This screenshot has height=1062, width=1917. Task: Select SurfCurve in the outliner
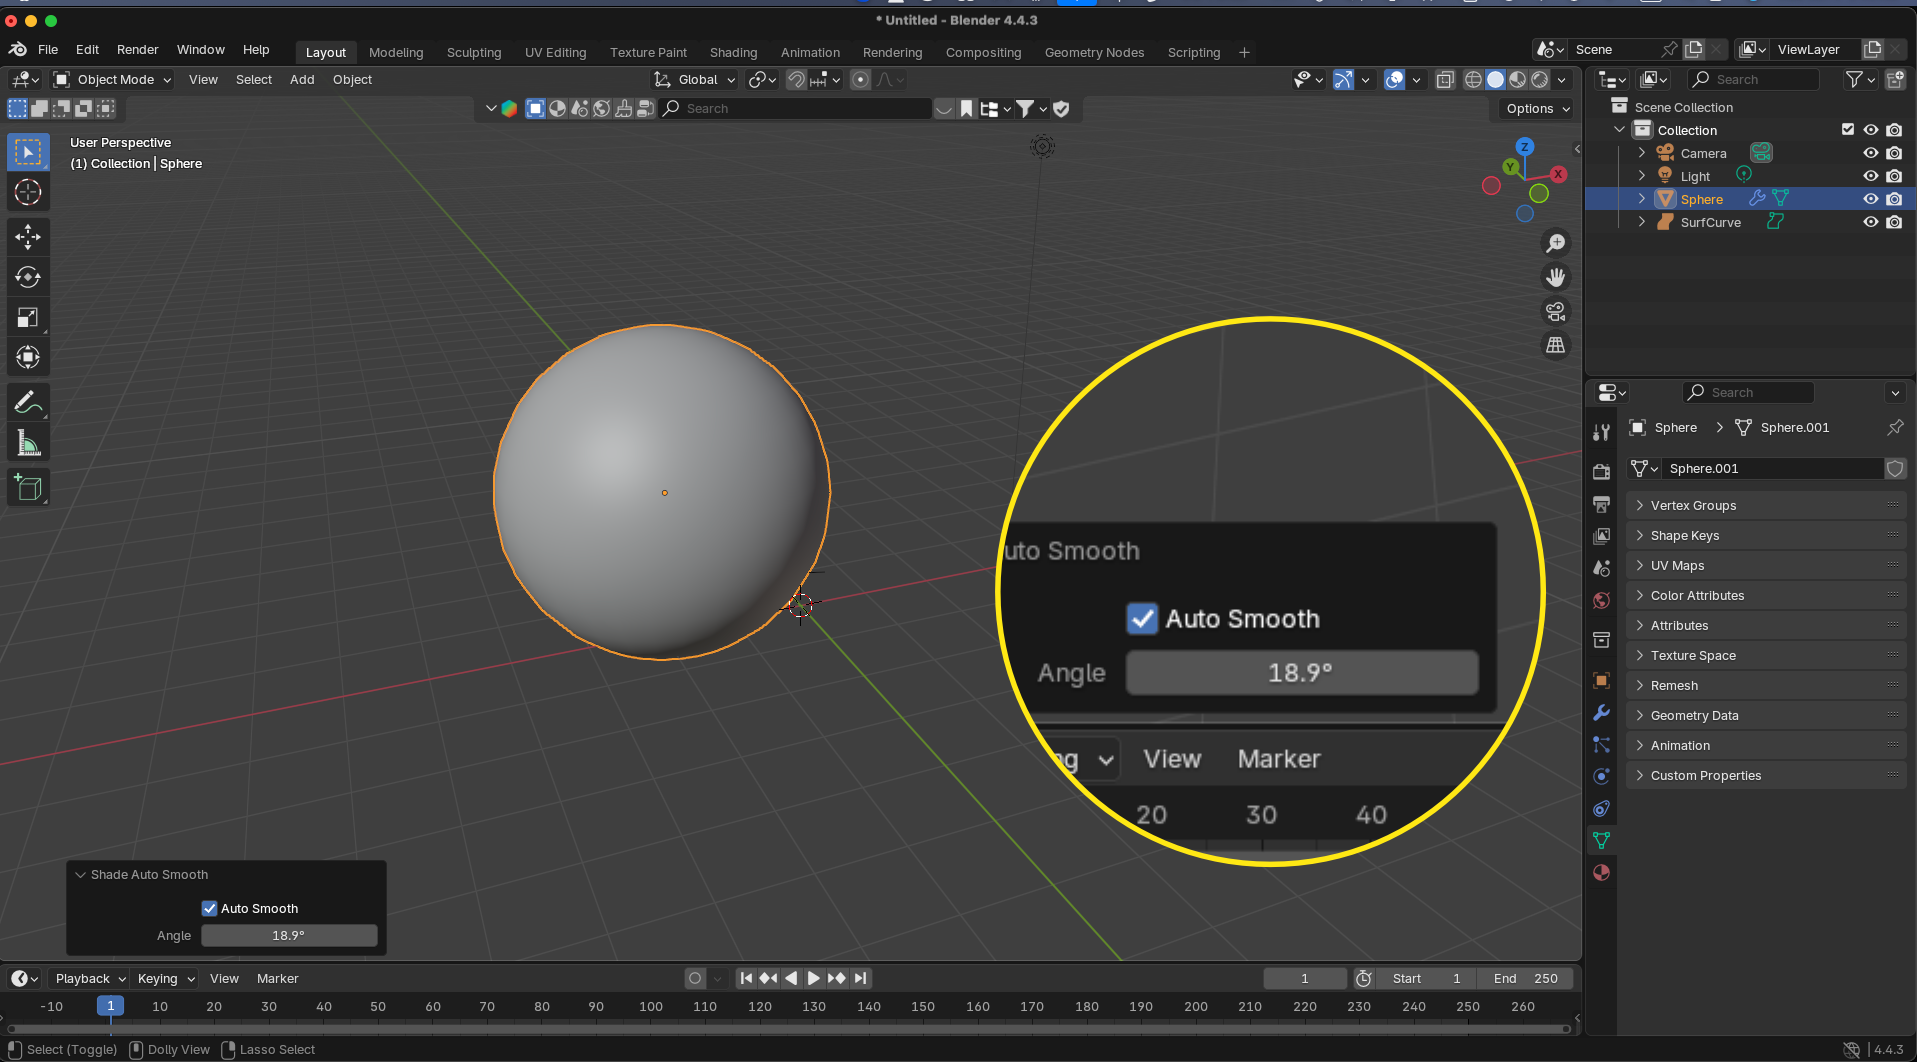coord(1710,222)
